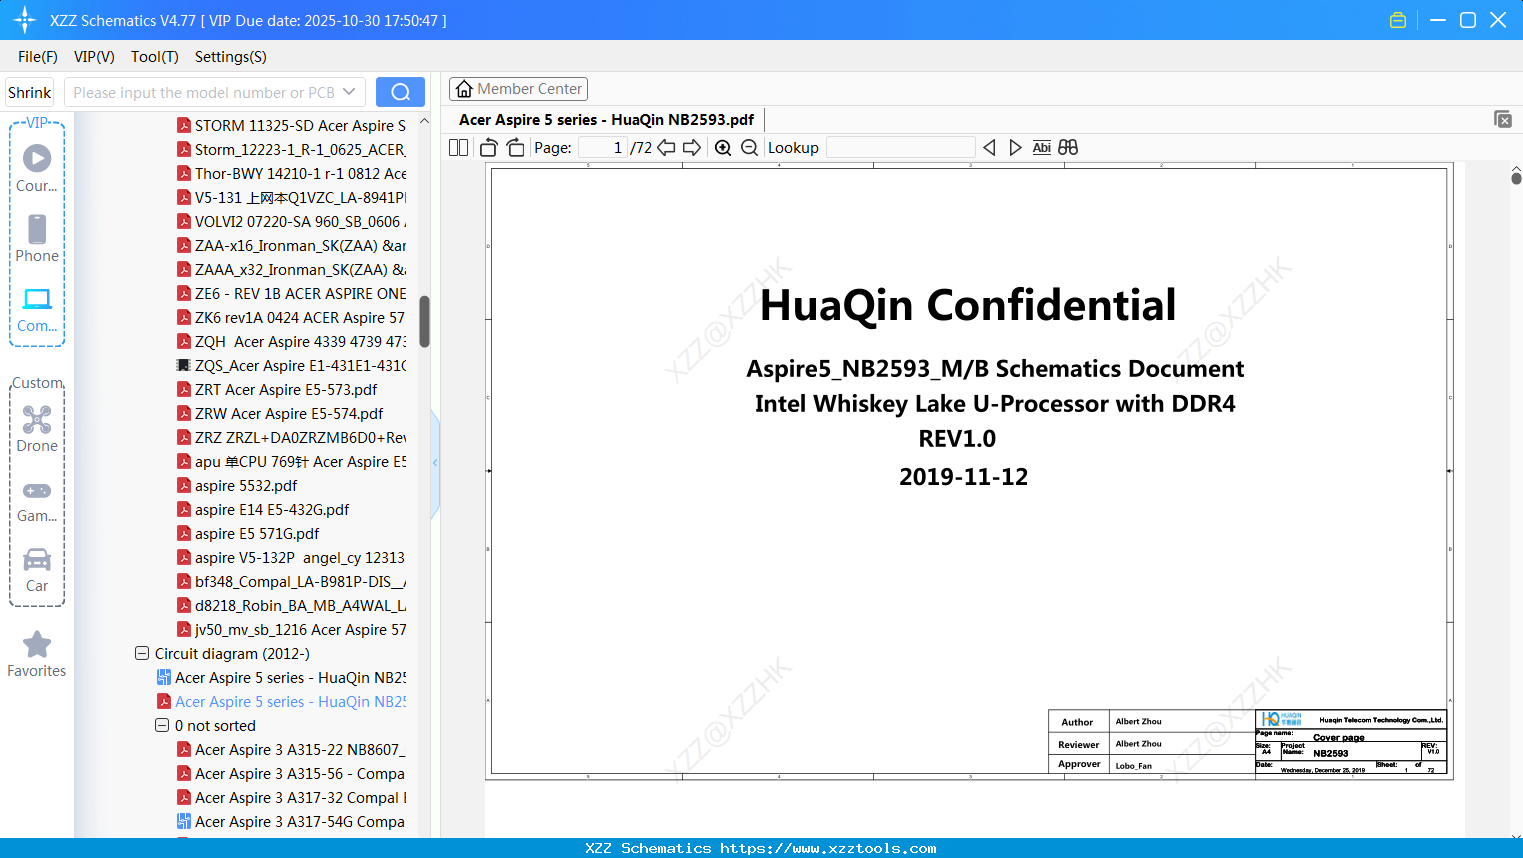Collapse the left file tree panel handle

click(x=435, y=463)
